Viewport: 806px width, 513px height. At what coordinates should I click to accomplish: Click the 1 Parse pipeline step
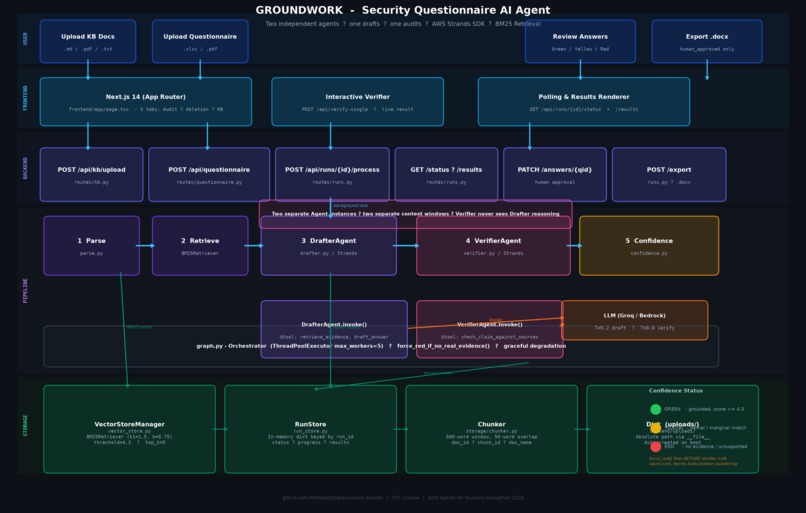91,246
